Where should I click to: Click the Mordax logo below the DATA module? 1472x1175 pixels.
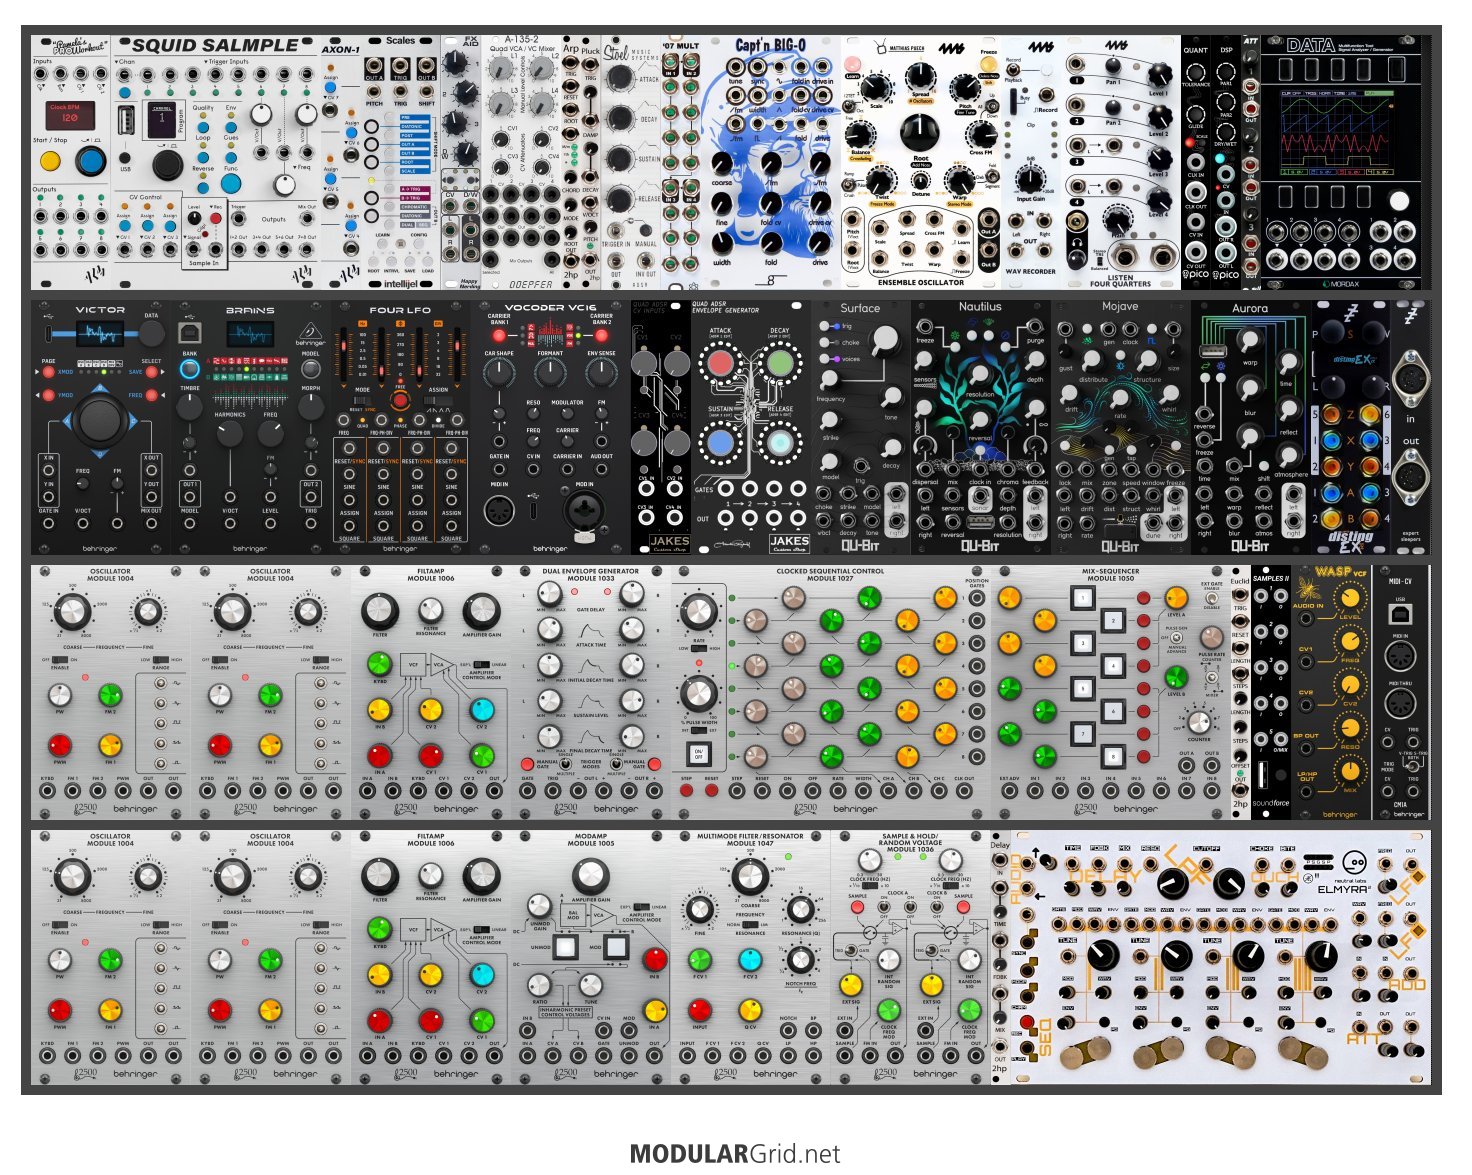(1341, 282)
